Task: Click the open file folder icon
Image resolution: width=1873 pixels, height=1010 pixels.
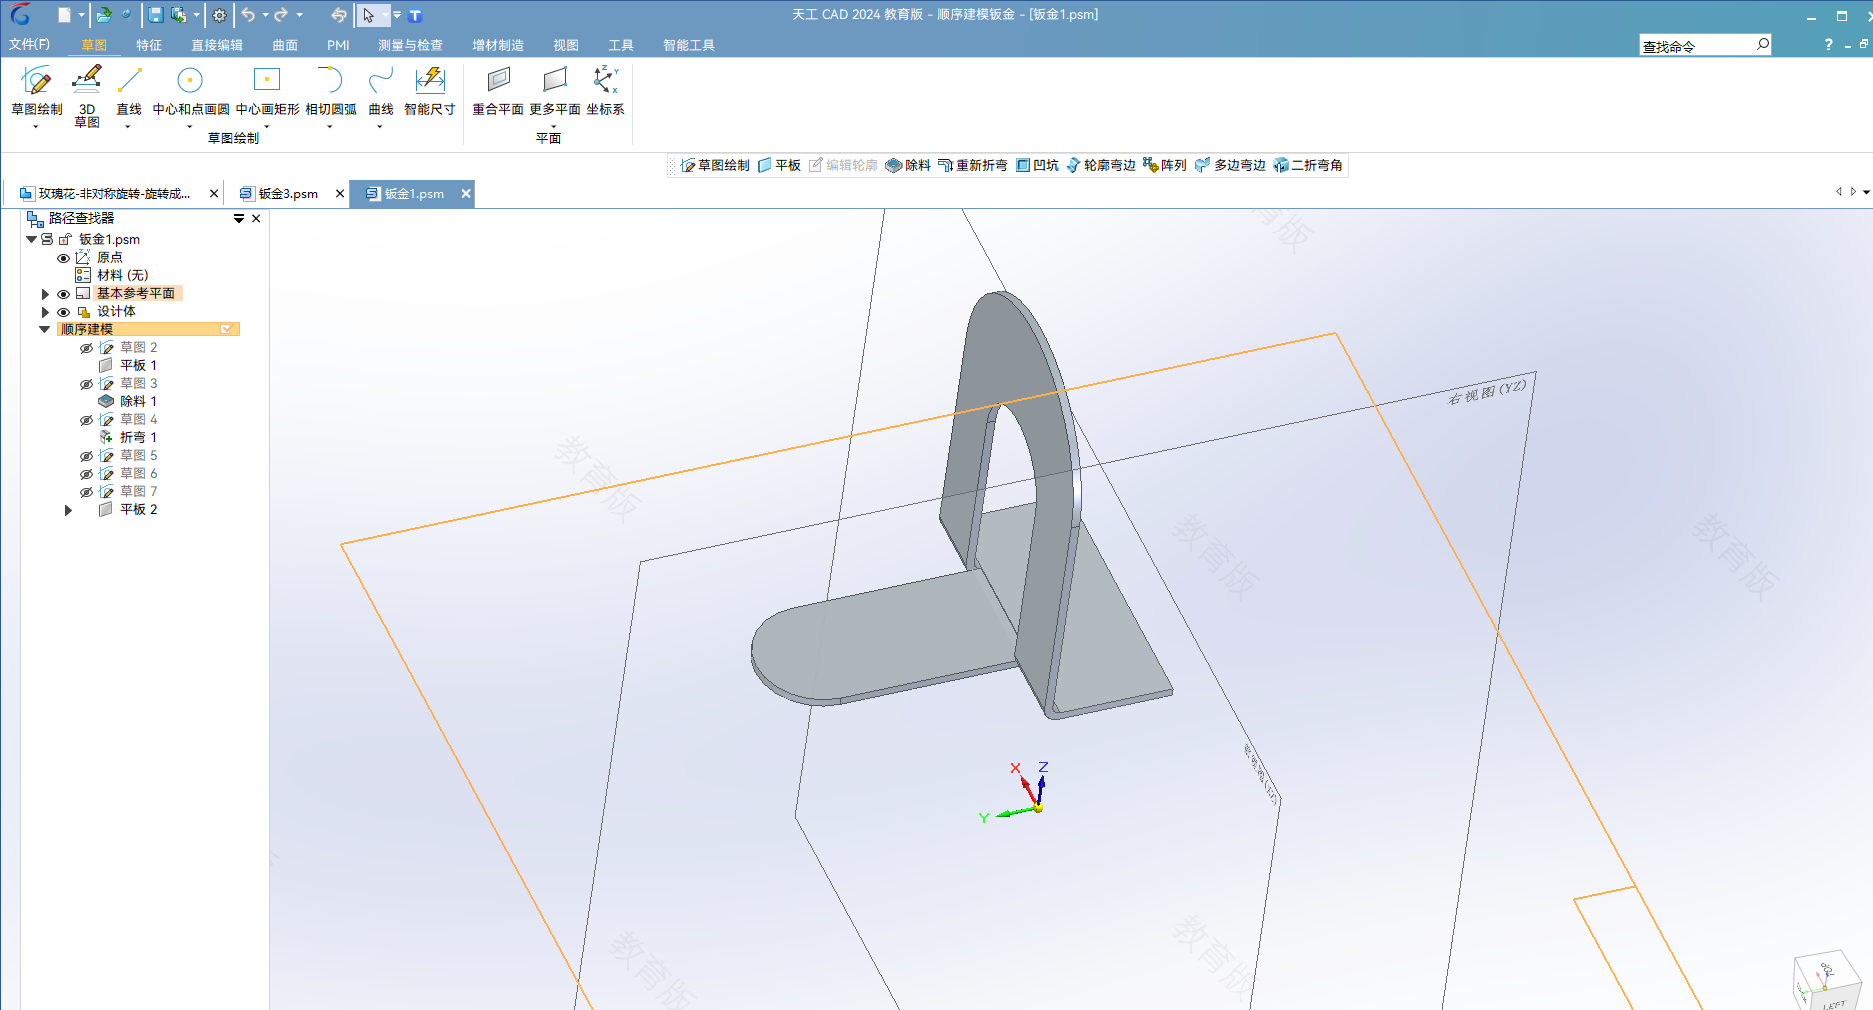Action: click(103, 15)
